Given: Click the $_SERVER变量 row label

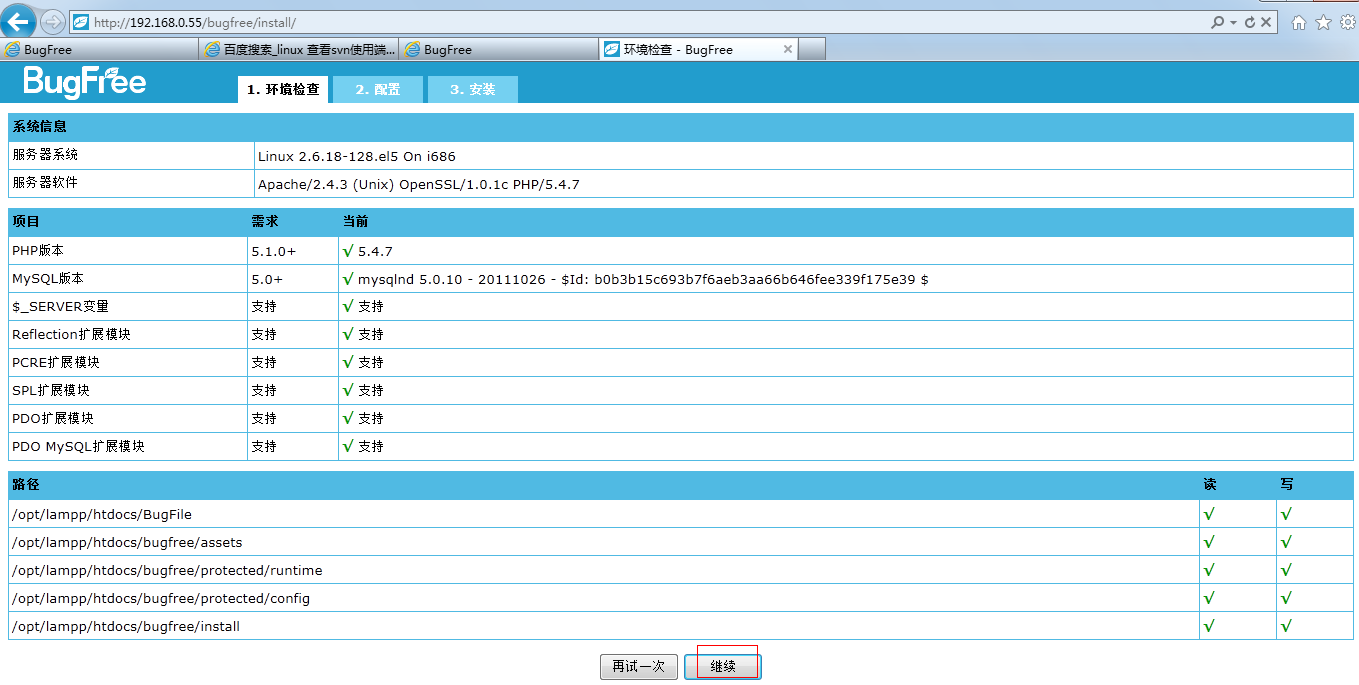Looking at the screenshot, I should [60, 306].
